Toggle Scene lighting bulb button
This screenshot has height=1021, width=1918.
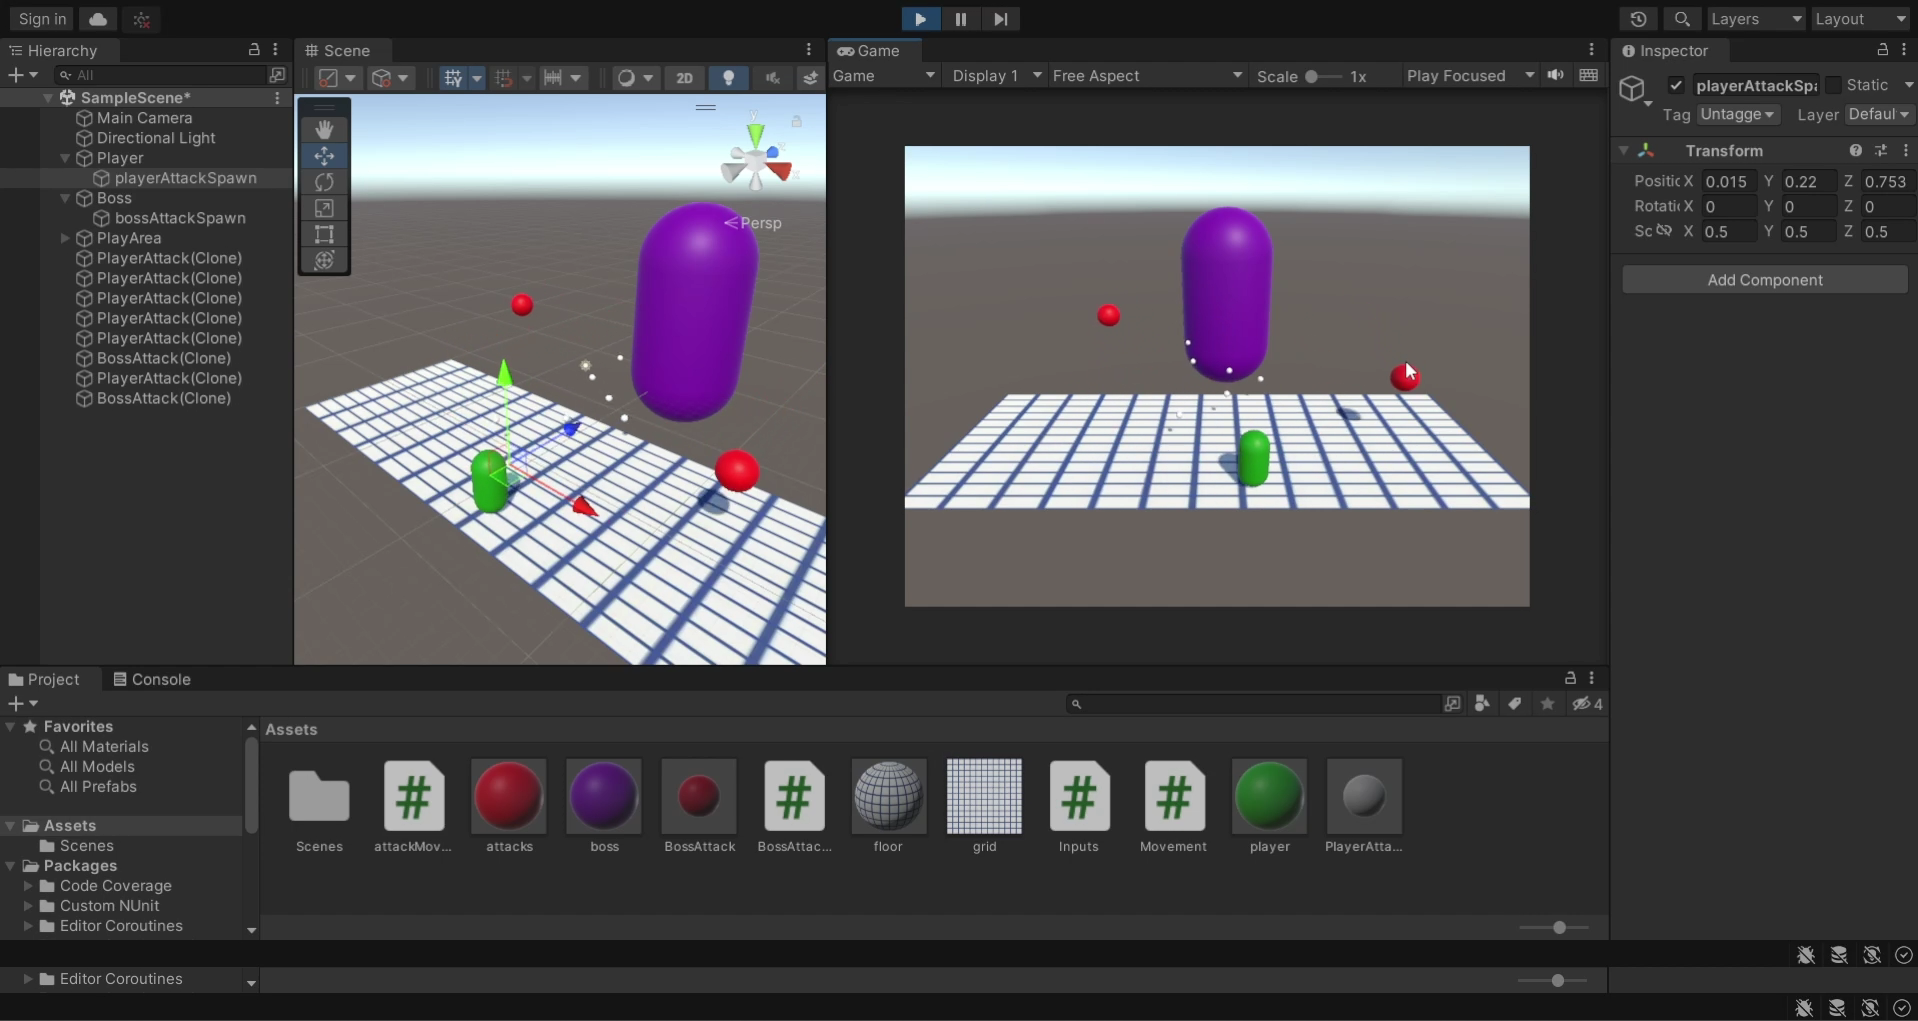[x=729, y=78]
